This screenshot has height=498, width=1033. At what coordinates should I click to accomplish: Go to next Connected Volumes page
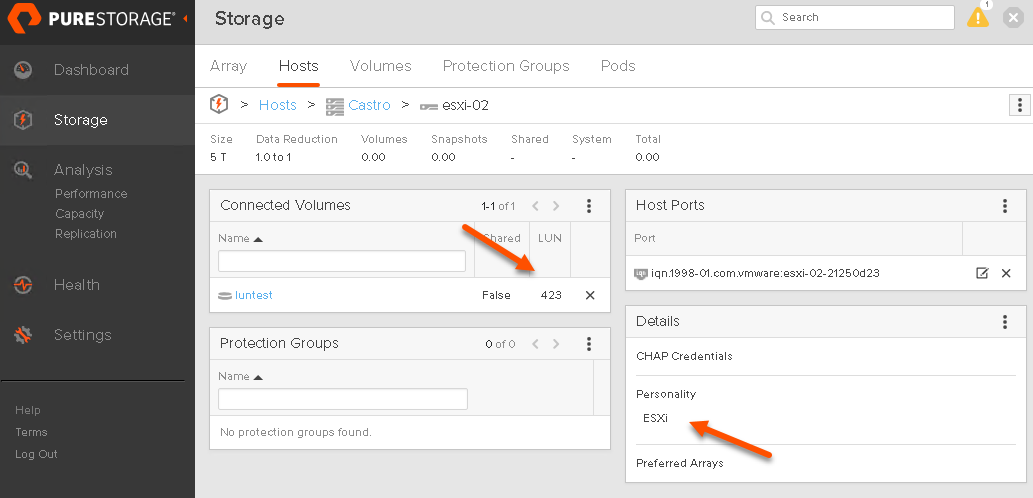[556, 206]
